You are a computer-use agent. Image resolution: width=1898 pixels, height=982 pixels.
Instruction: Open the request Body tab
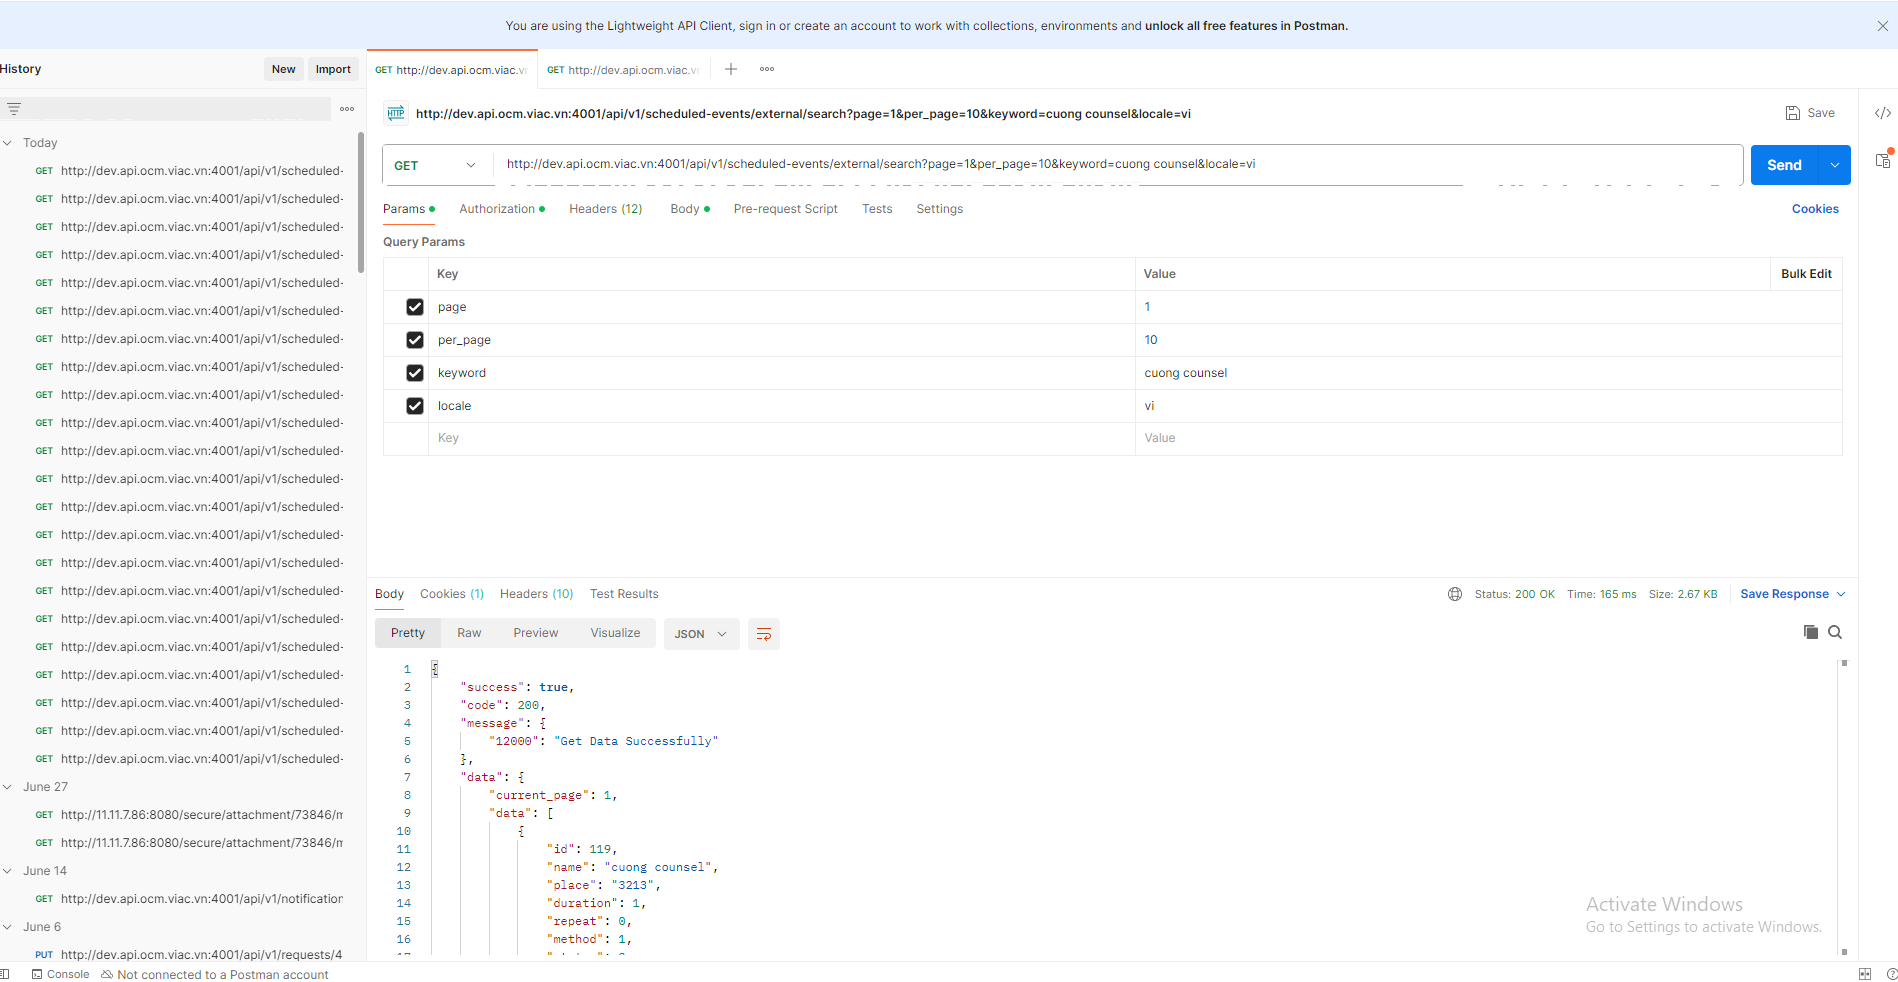click(689, 209)
